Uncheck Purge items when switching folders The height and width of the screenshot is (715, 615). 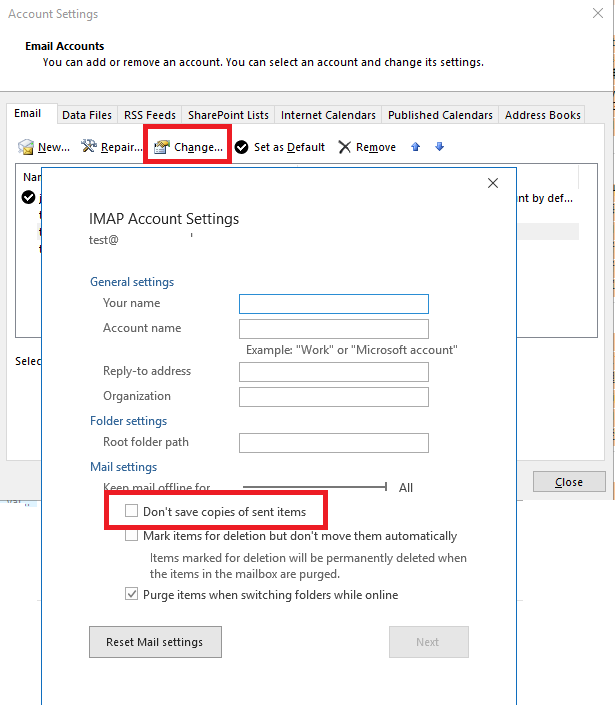click(x=132, y=594)
